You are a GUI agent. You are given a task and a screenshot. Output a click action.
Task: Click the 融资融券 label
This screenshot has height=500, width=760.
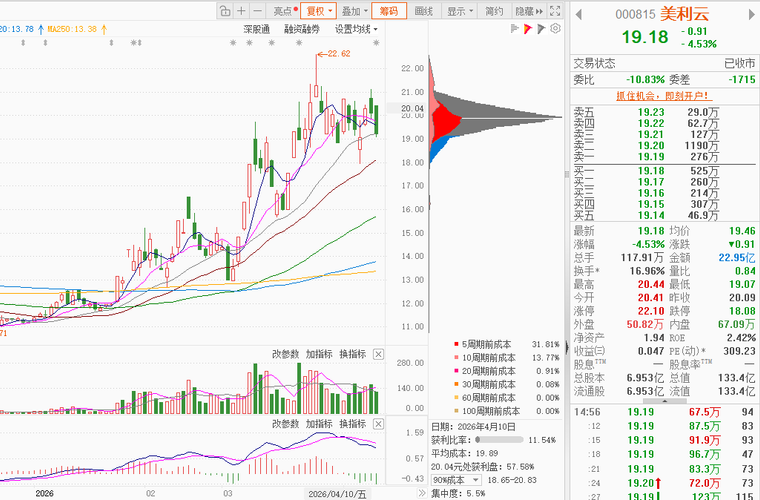302,30
